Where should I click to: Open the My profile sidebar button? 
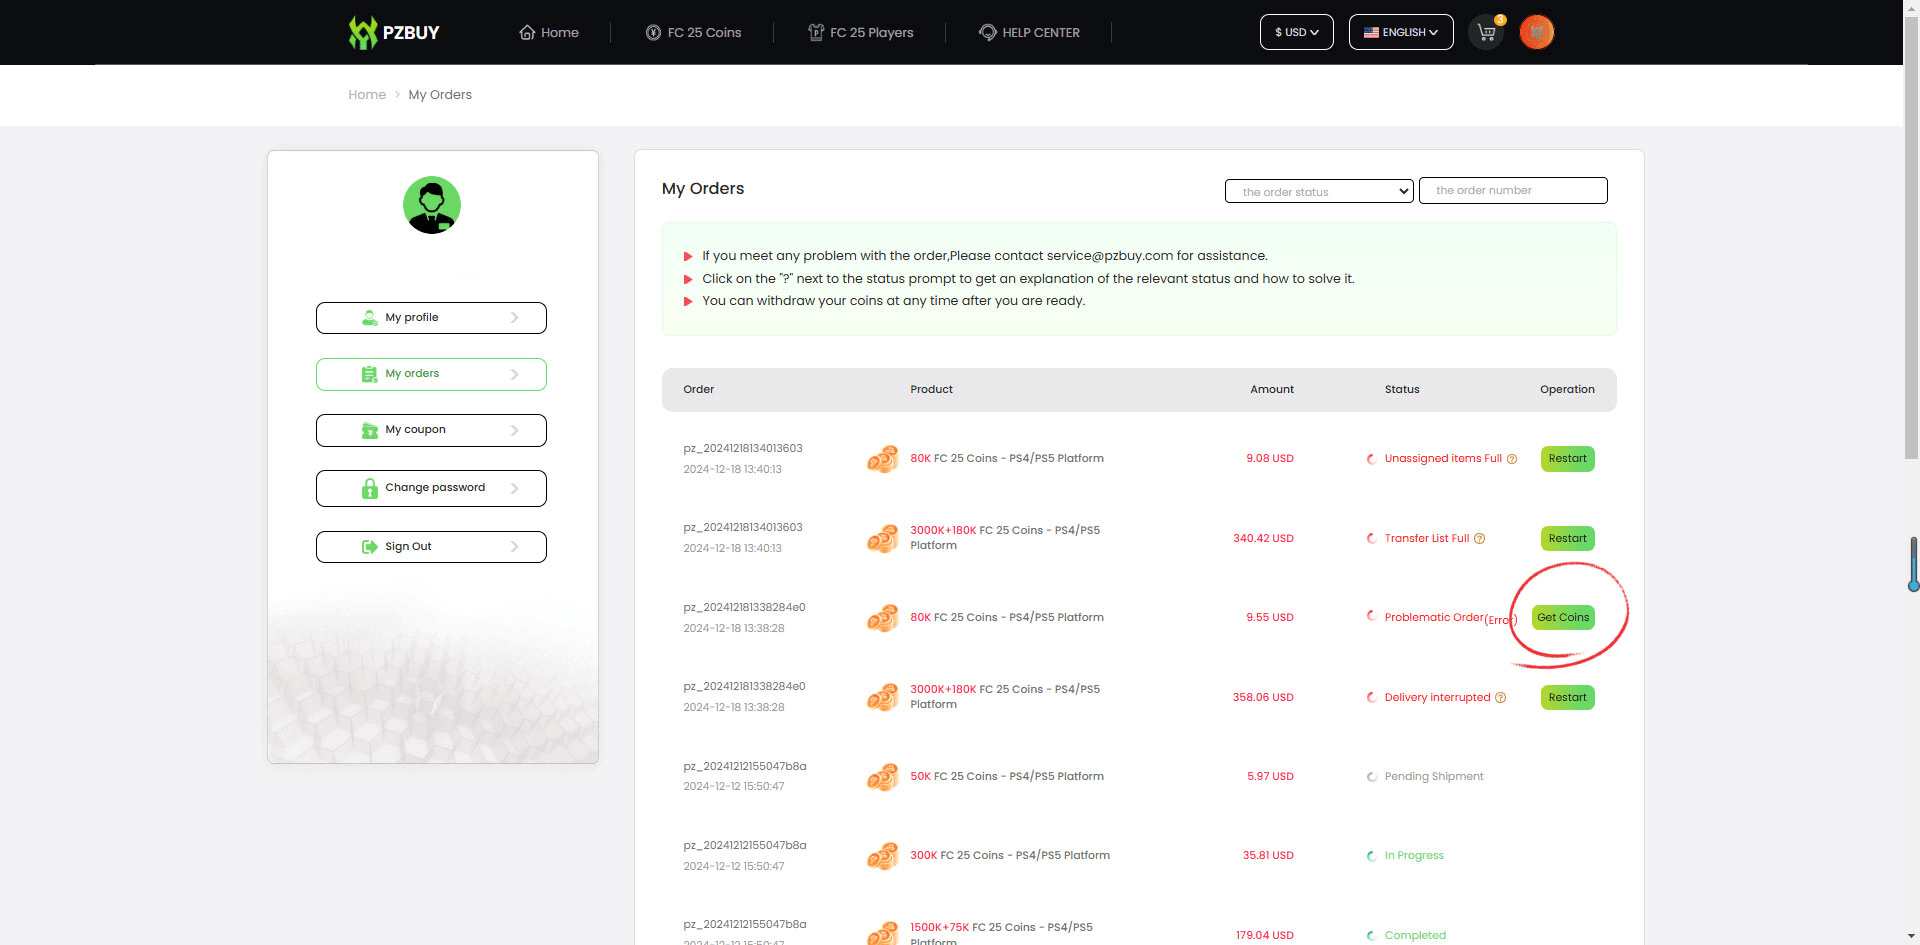click(x=431, y=318)
